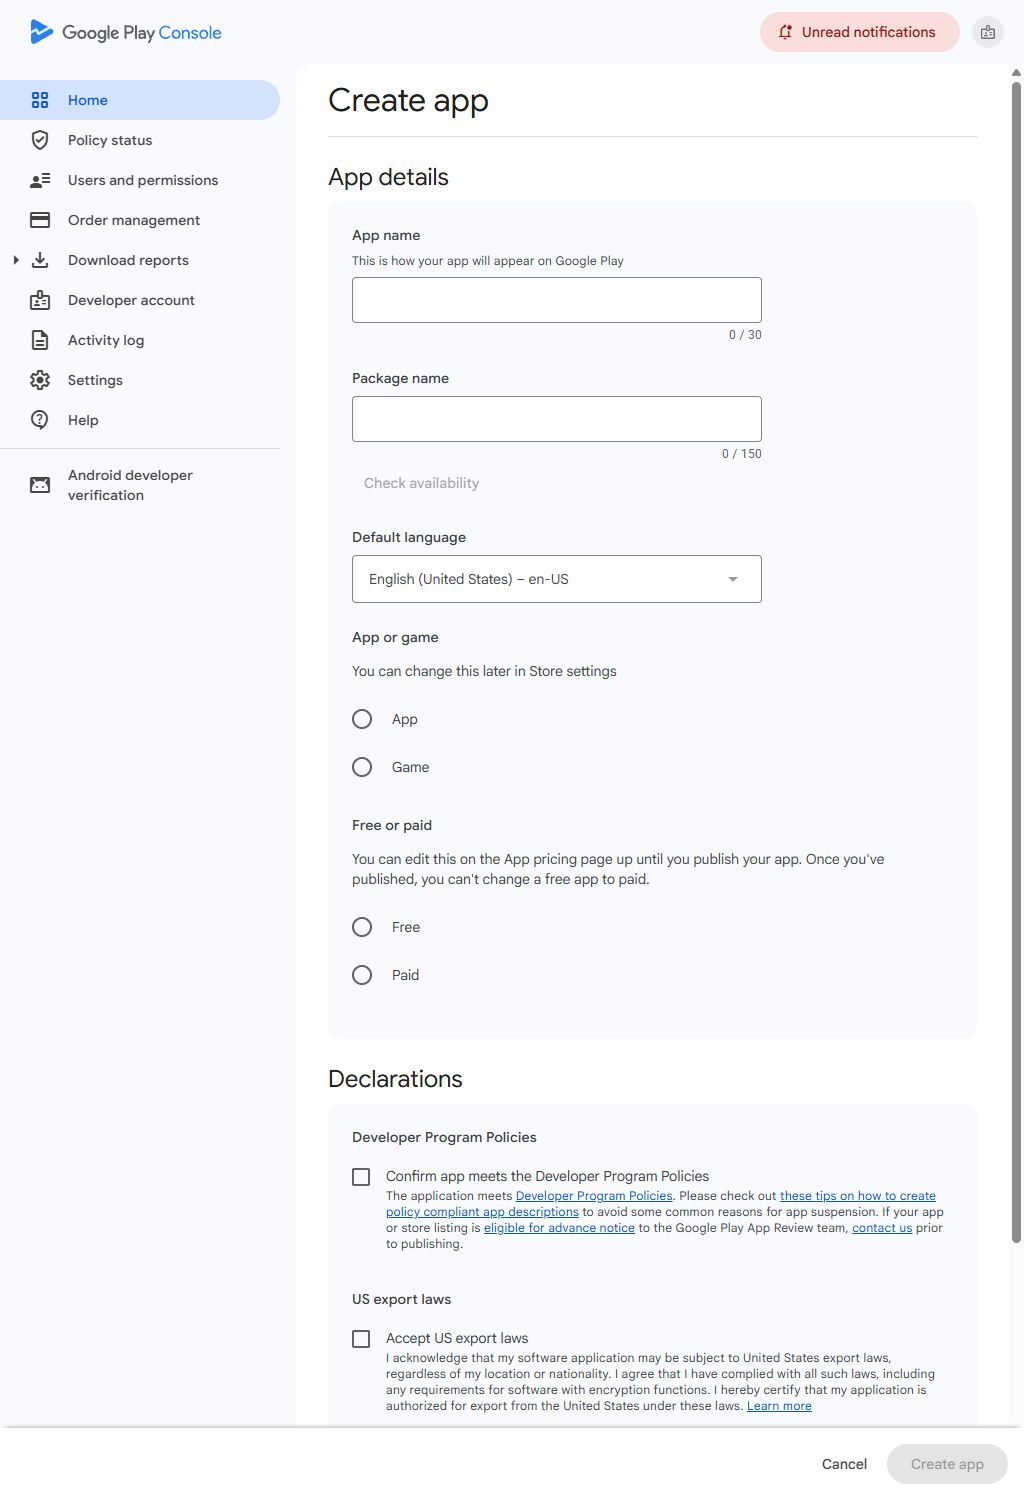Click the Unread notifications button
This screenshot has height=1500, width=1024.
click(860, 32)
